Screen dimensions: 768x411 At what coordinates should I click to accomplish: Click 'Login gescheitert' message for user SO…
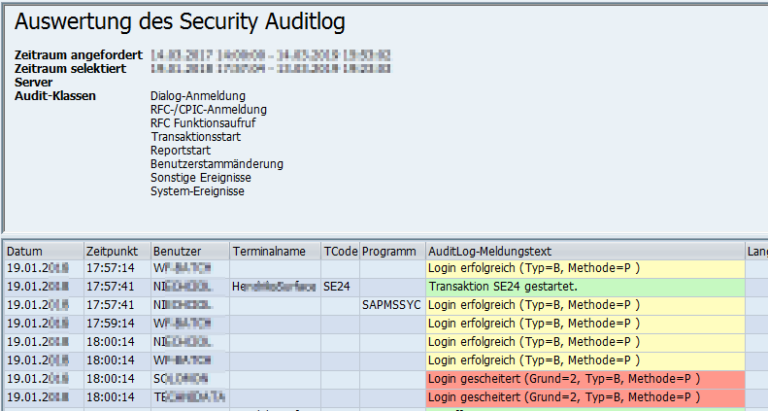point(585,379)
